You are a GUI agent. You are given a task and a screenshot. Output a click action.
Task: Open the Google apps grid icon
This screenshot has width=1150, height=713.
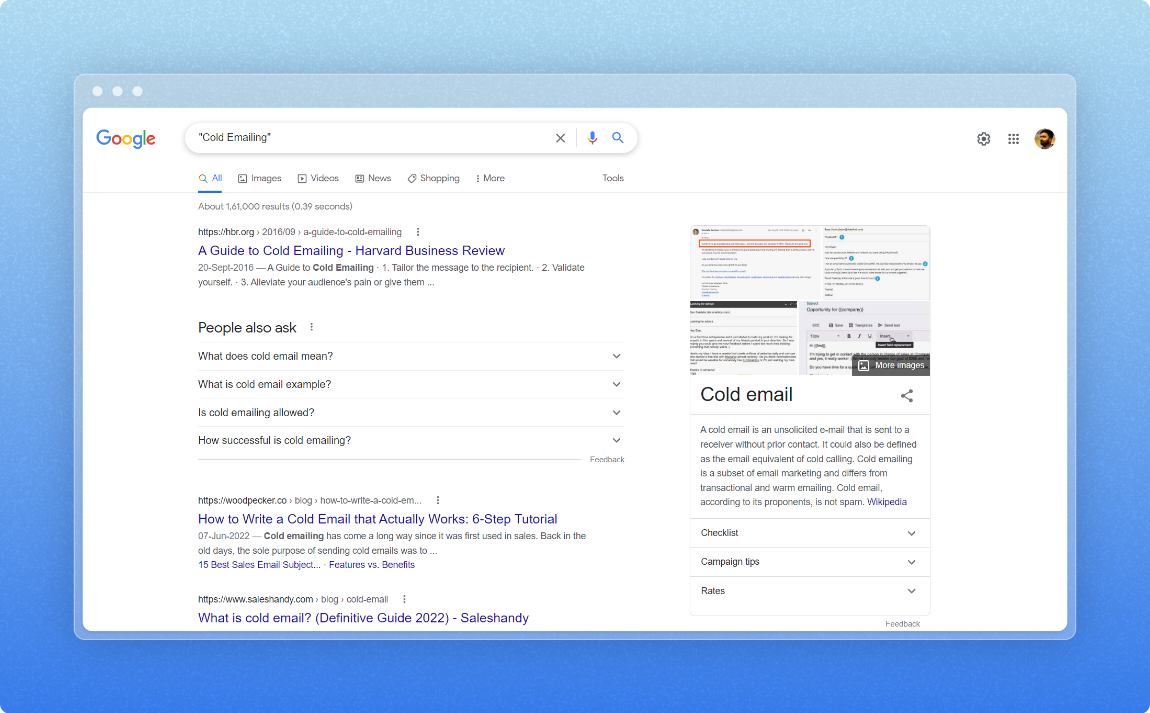pyautogui.click(x=1013, y=139)
